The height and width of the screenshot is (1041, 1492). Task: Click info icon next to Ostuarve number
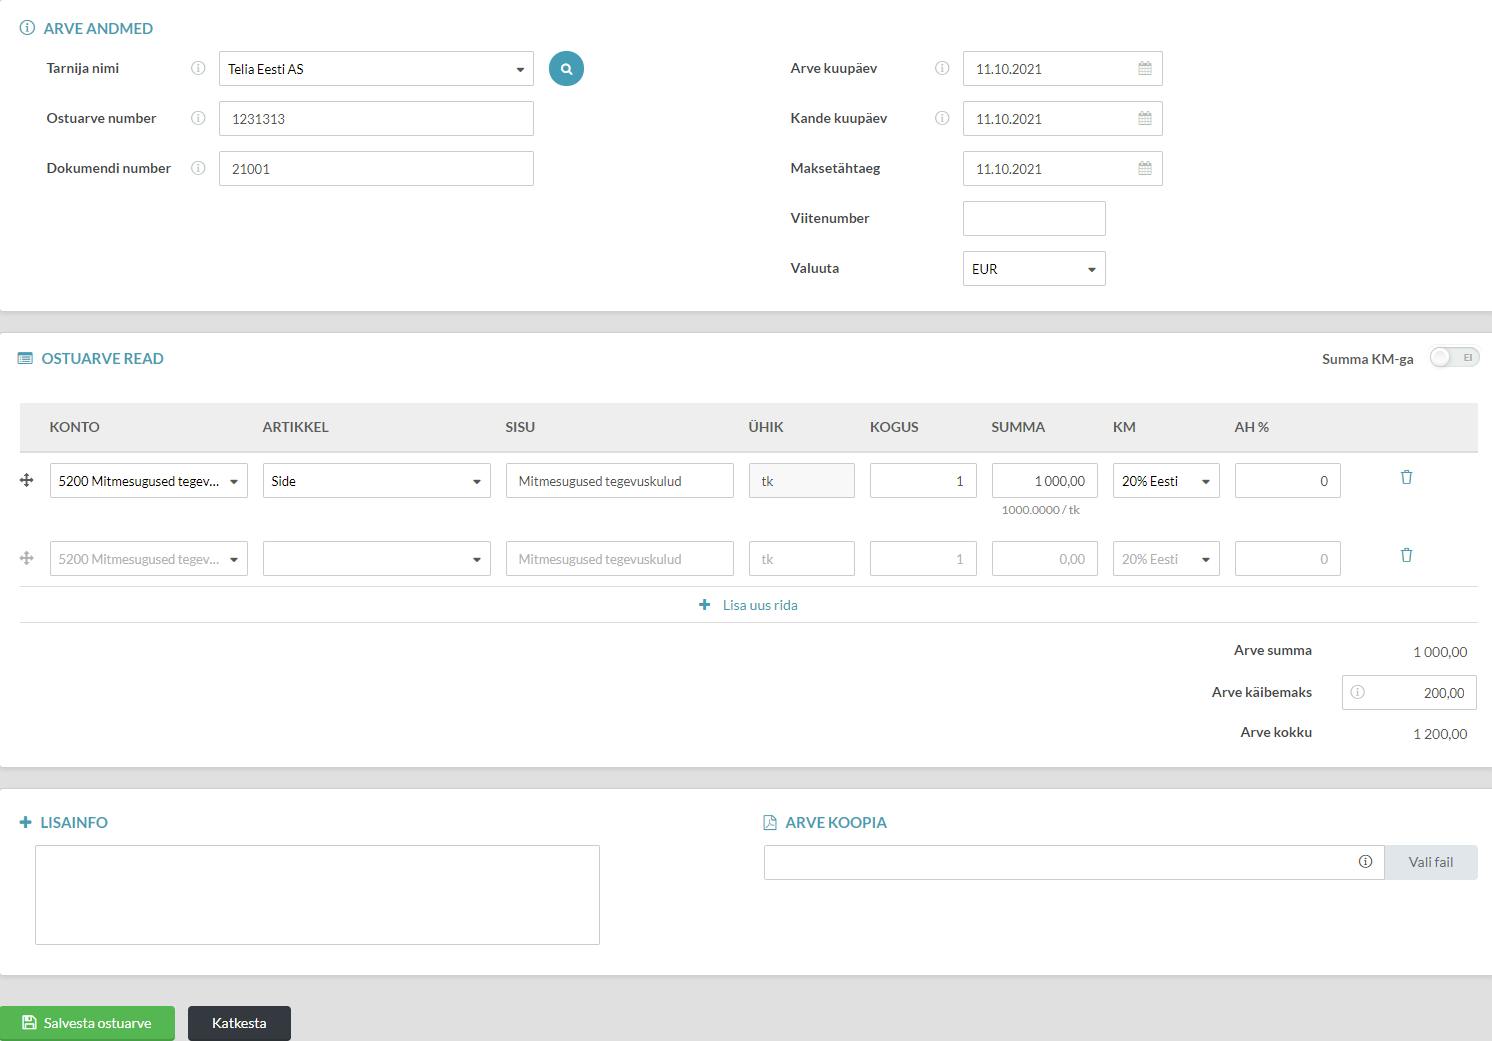(x=198, y=118)
